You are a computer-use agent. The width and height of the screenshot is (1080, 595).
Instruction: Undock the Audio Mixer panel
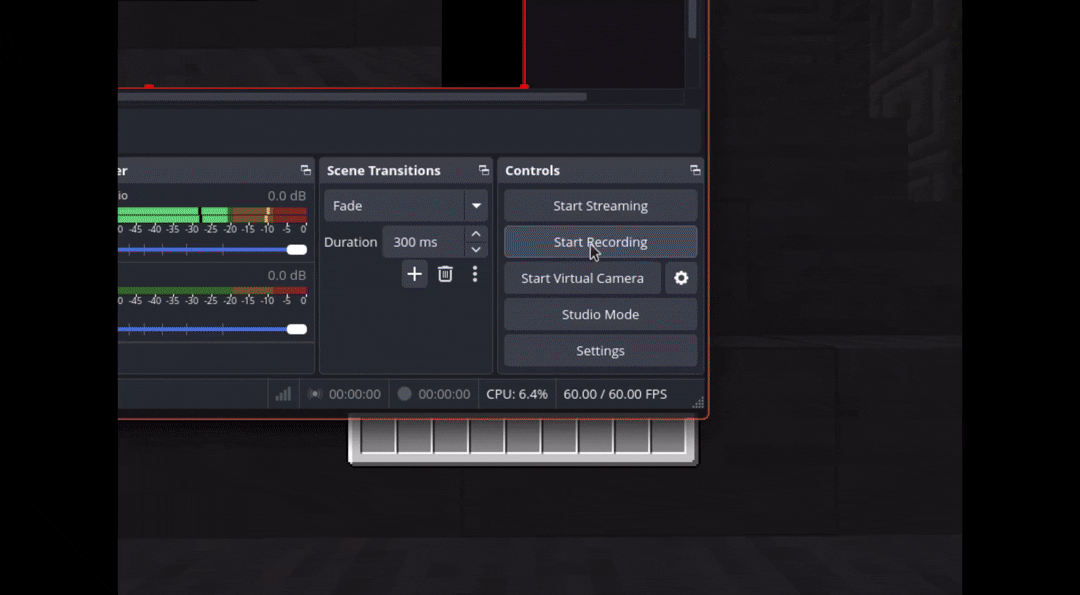(x=305, y=170)
